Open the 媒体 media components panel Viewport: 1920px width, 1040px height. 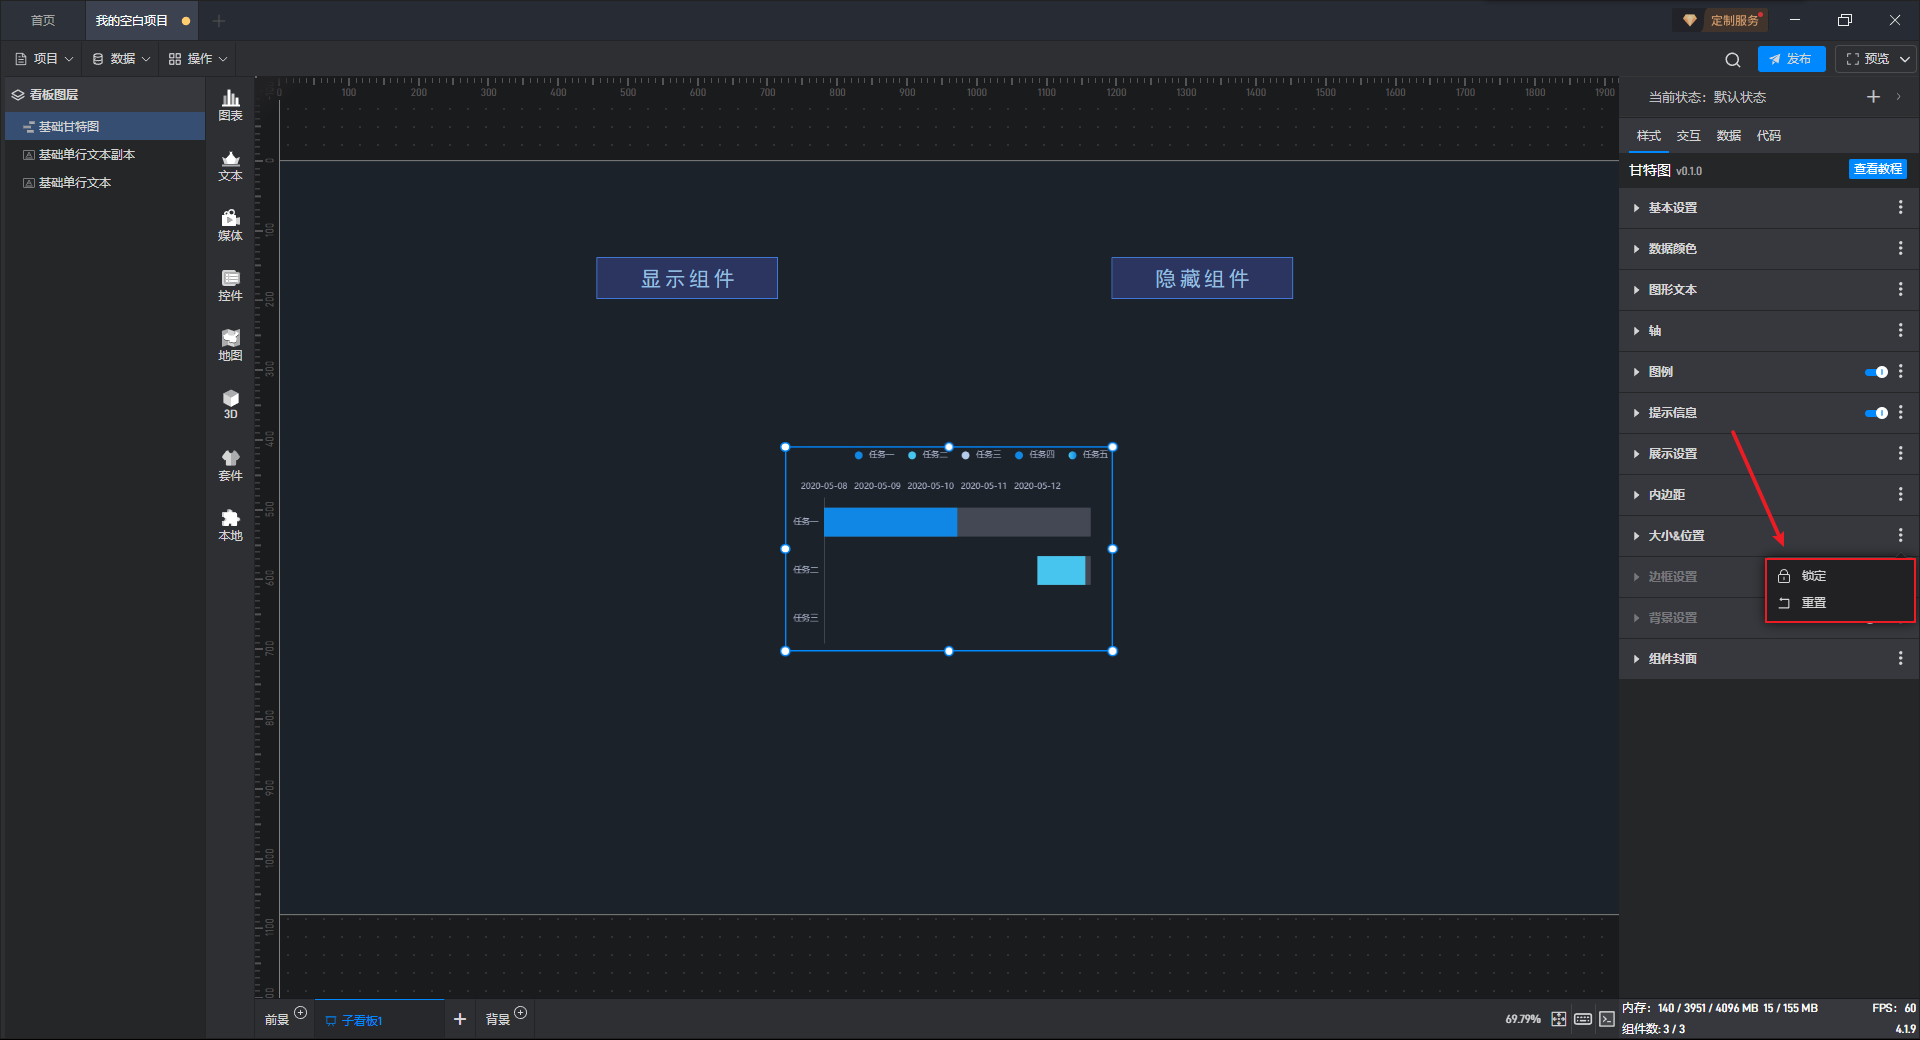pyautogui.click(x=230, y=225)
